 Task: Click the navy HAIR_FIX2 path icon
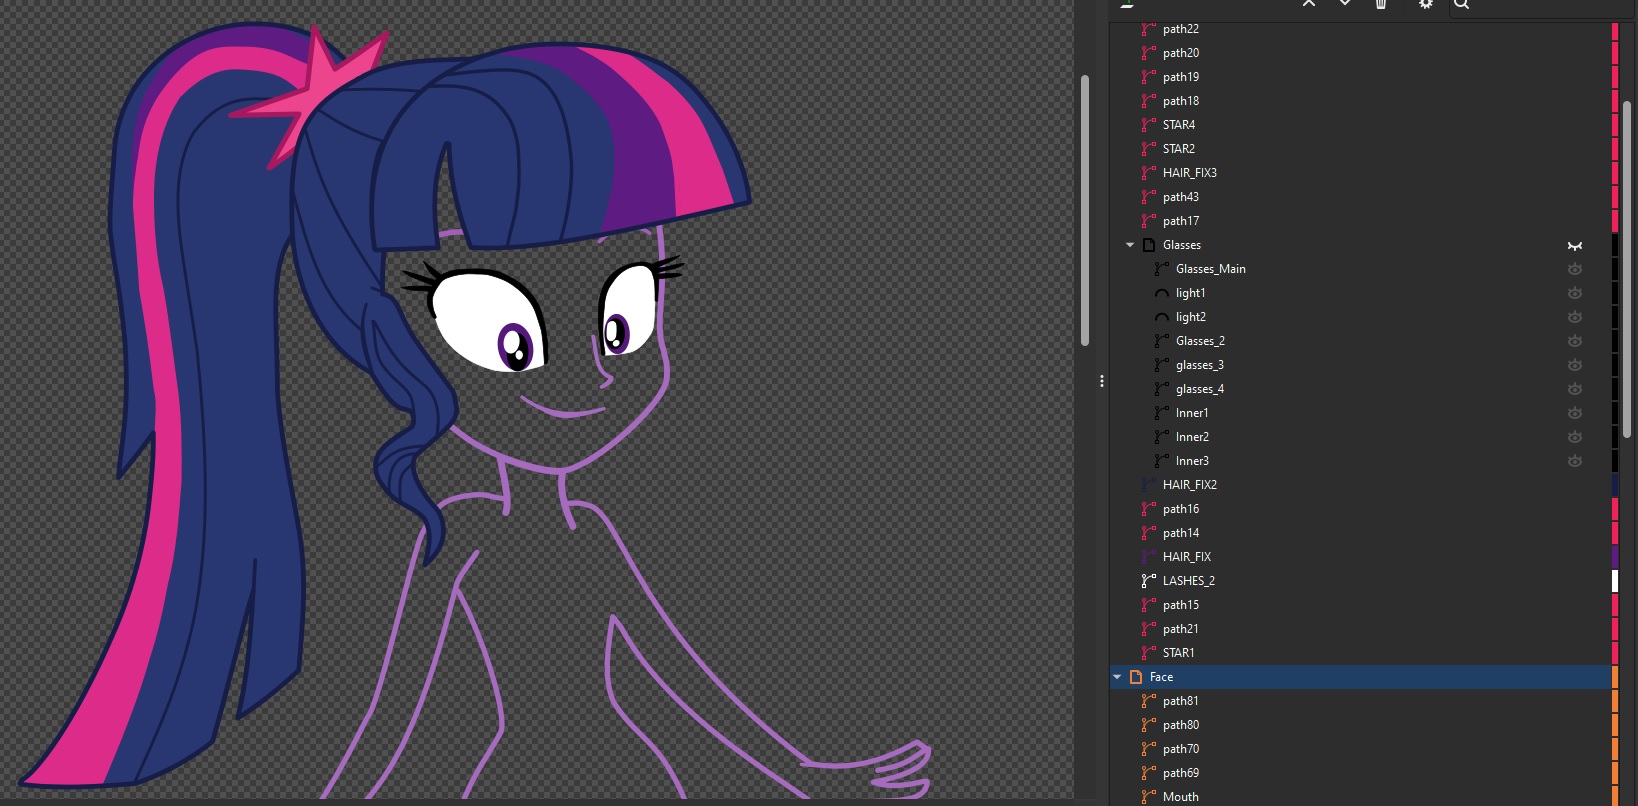(x=1149, y=485)
